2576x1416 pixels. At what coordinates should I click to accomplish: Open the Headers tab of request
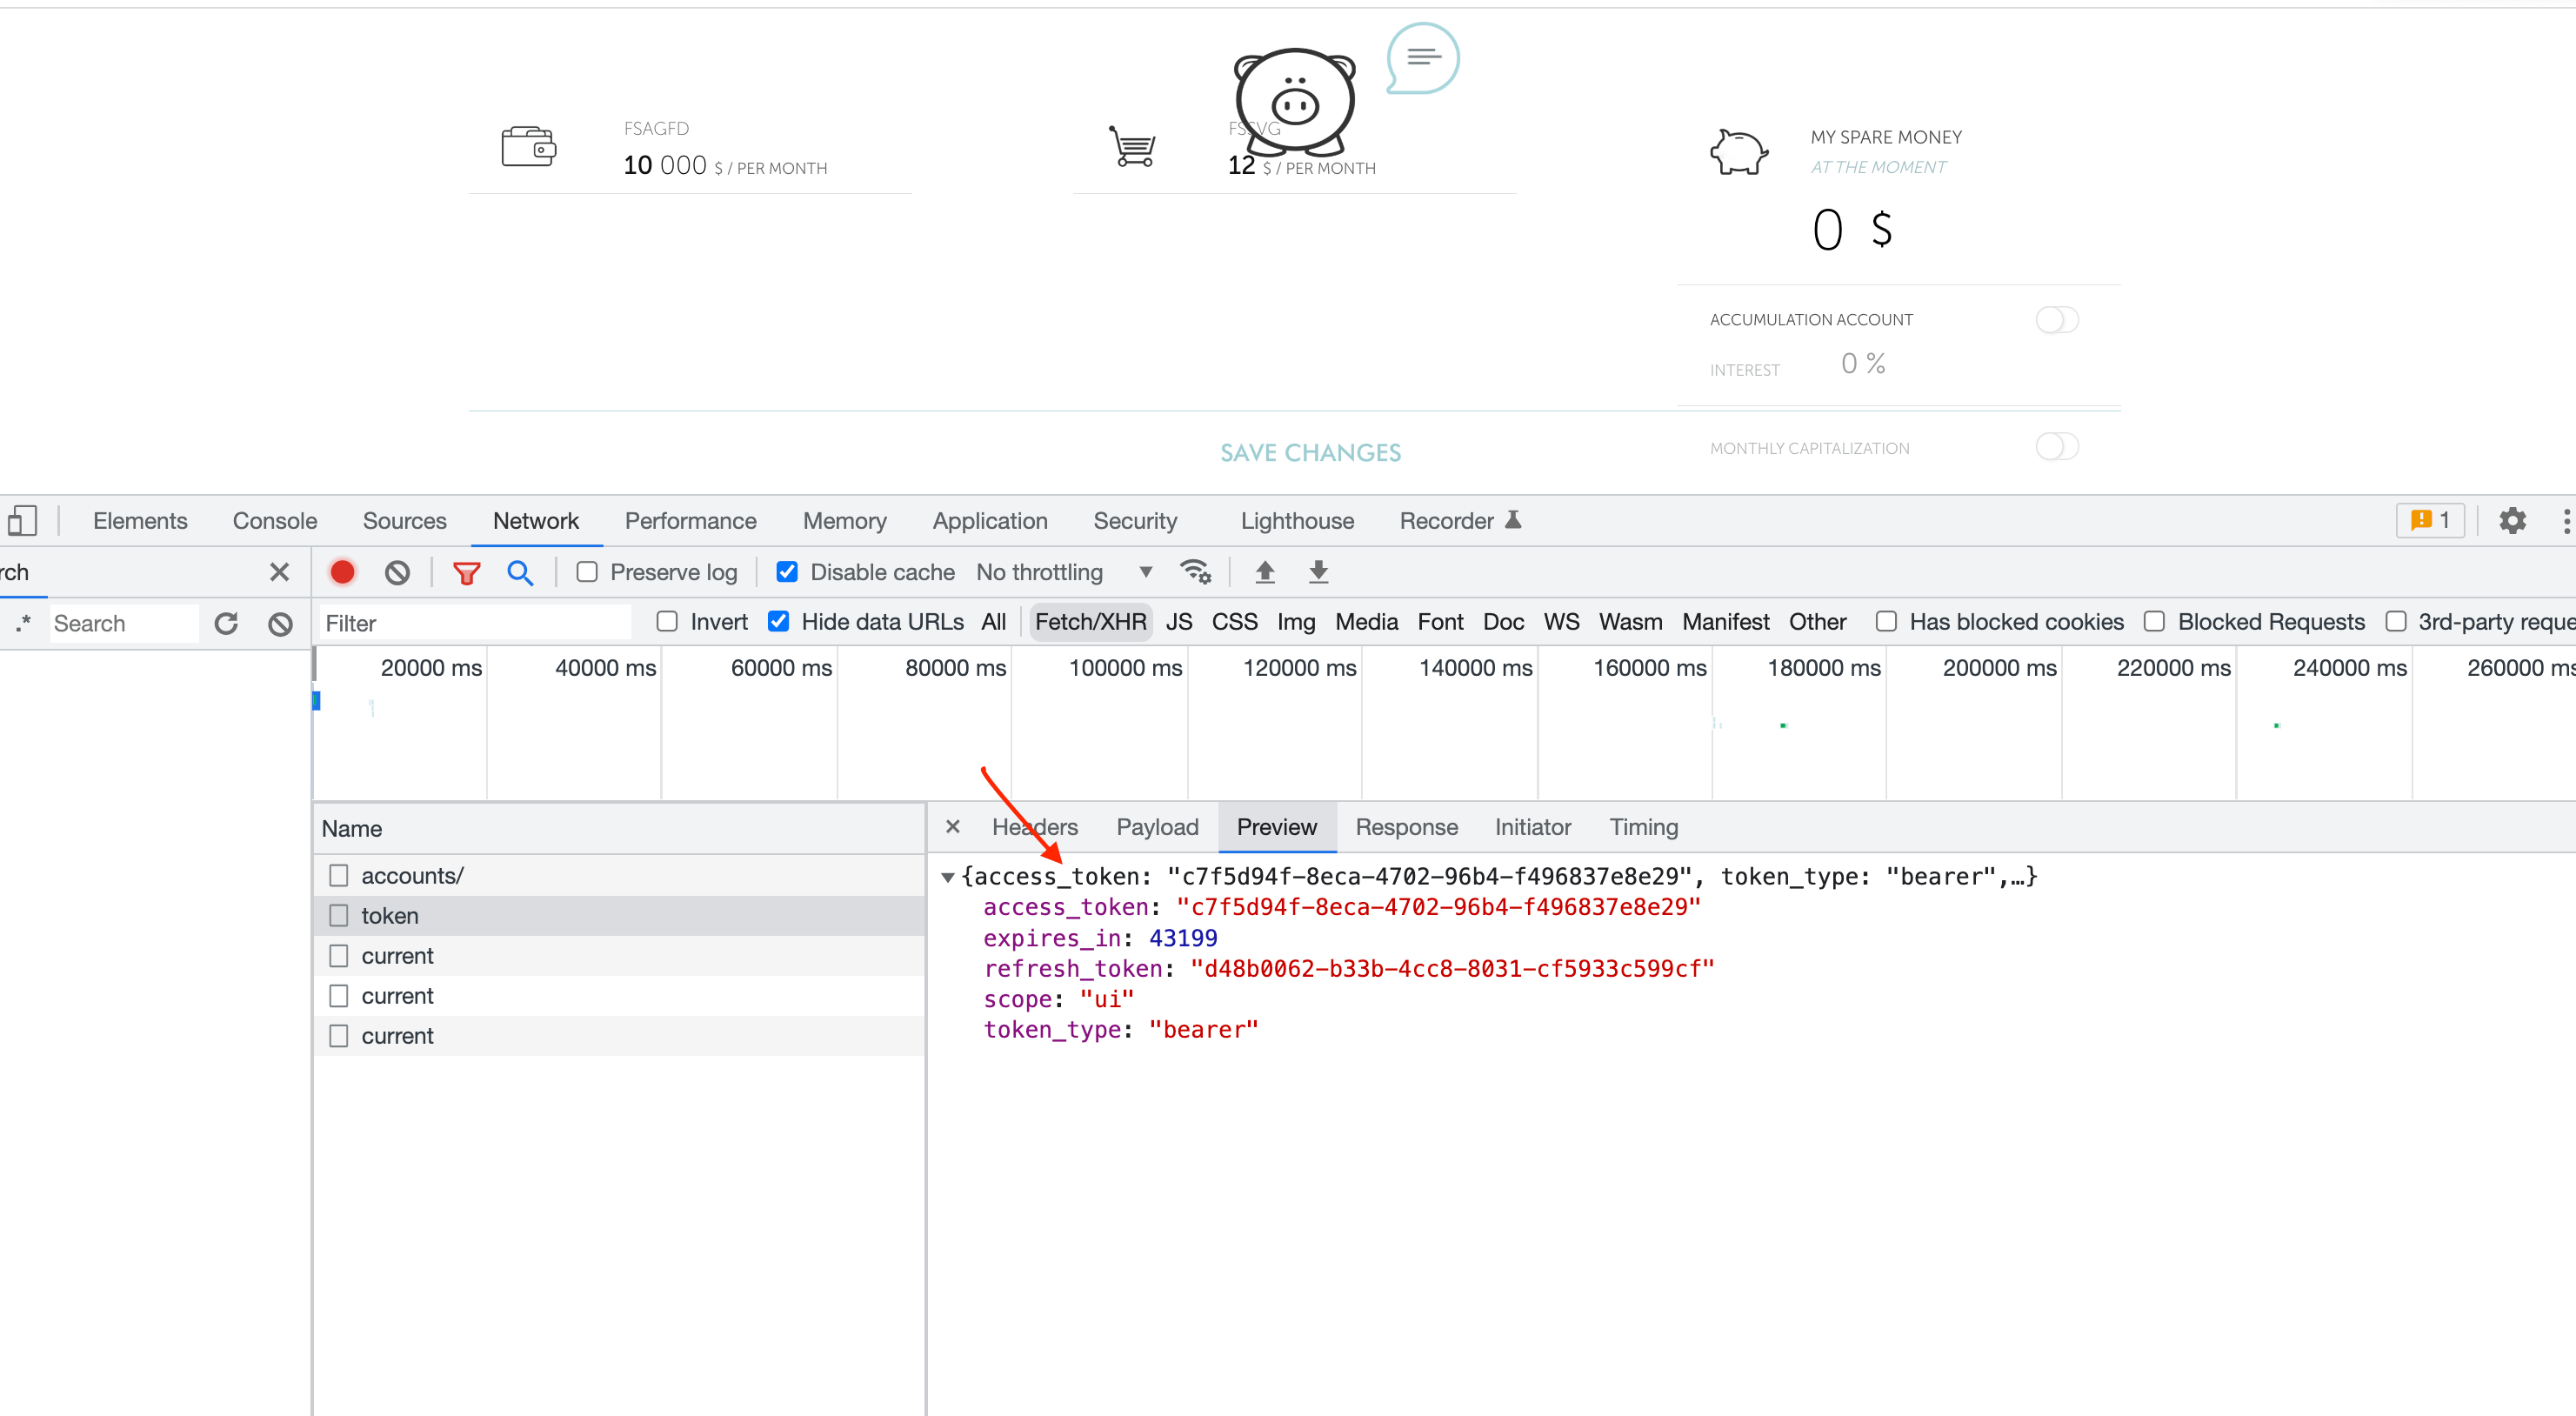point(1034,827)
